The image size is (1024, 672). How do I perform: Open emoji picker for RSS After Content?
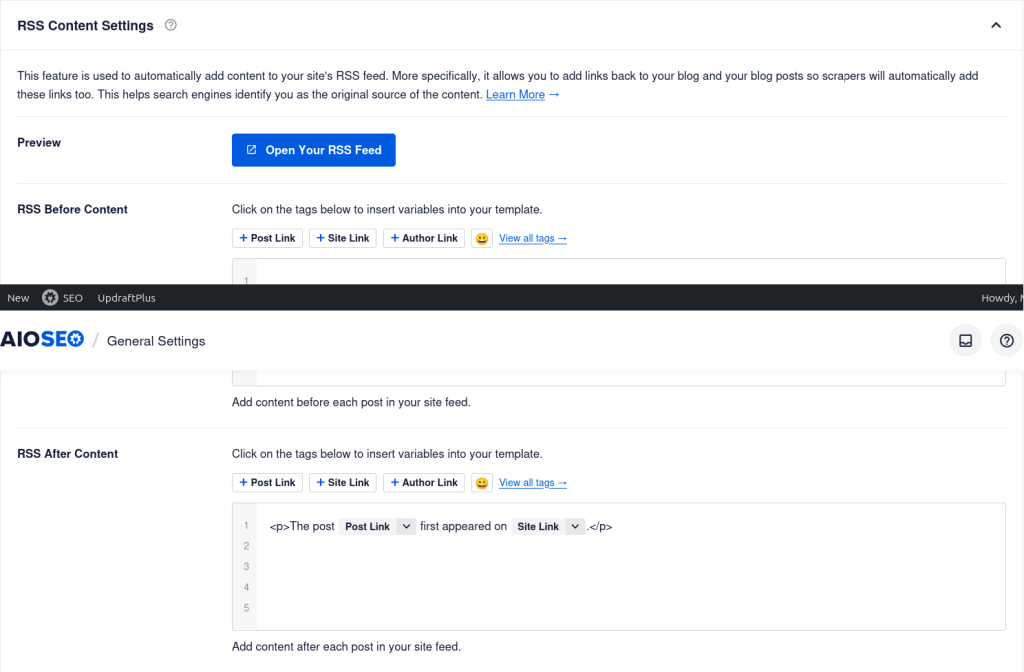pos(482,482)
